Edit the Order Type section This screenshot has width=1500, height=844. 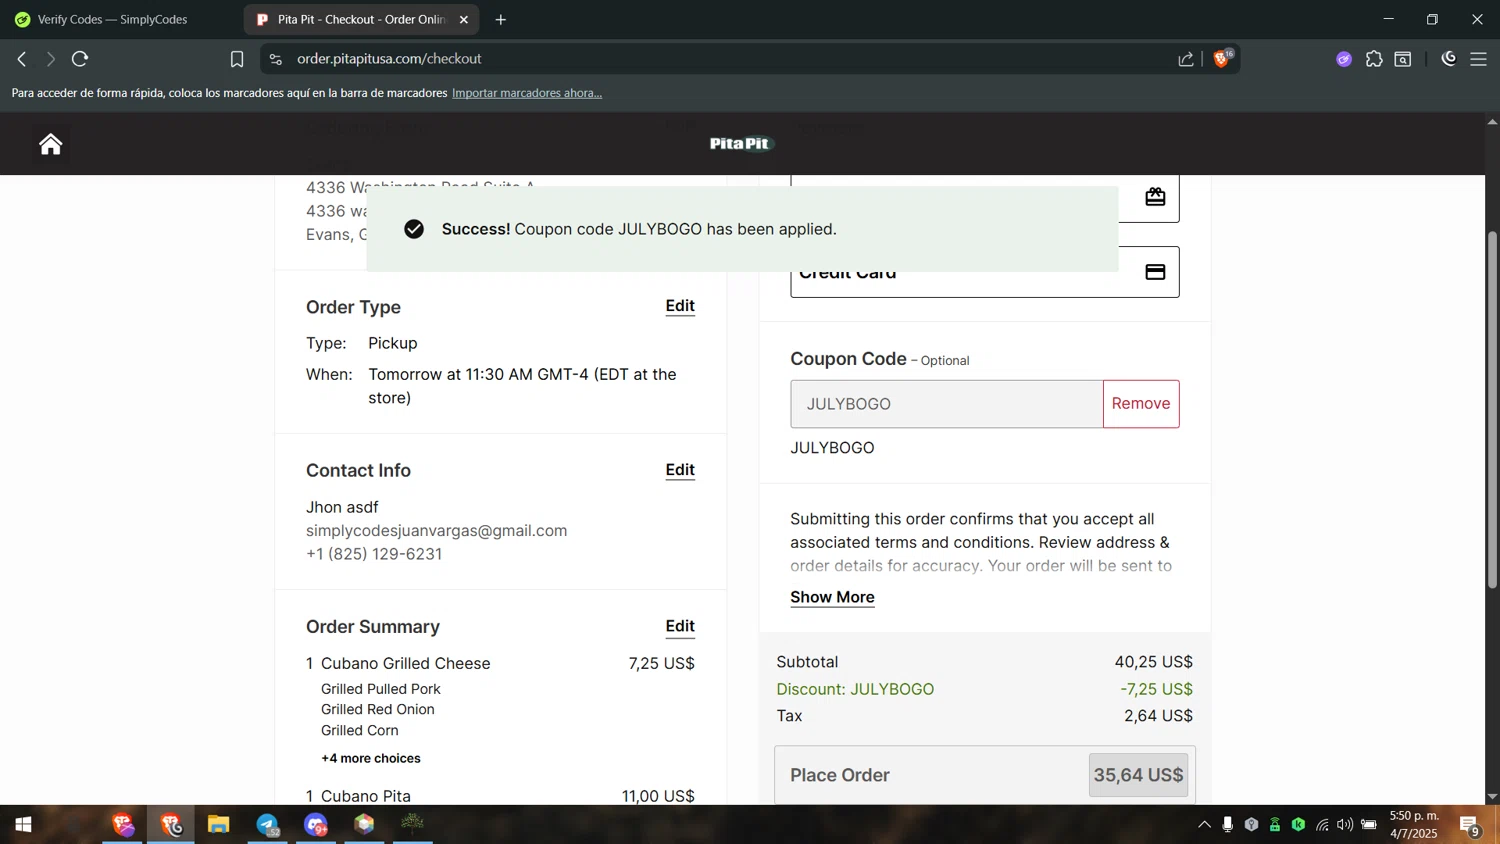pos(680,306)
